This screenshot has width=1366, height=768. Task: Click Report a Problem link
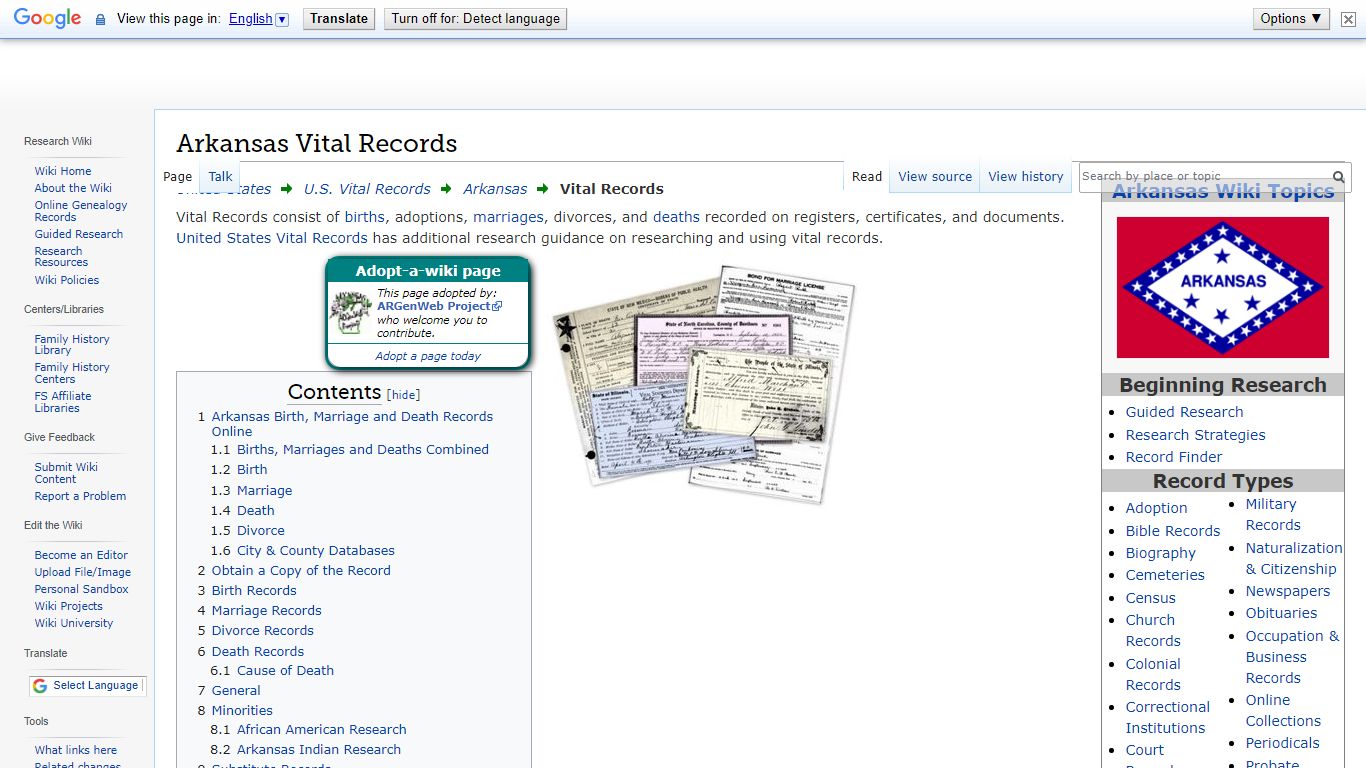tap(80, 496)
